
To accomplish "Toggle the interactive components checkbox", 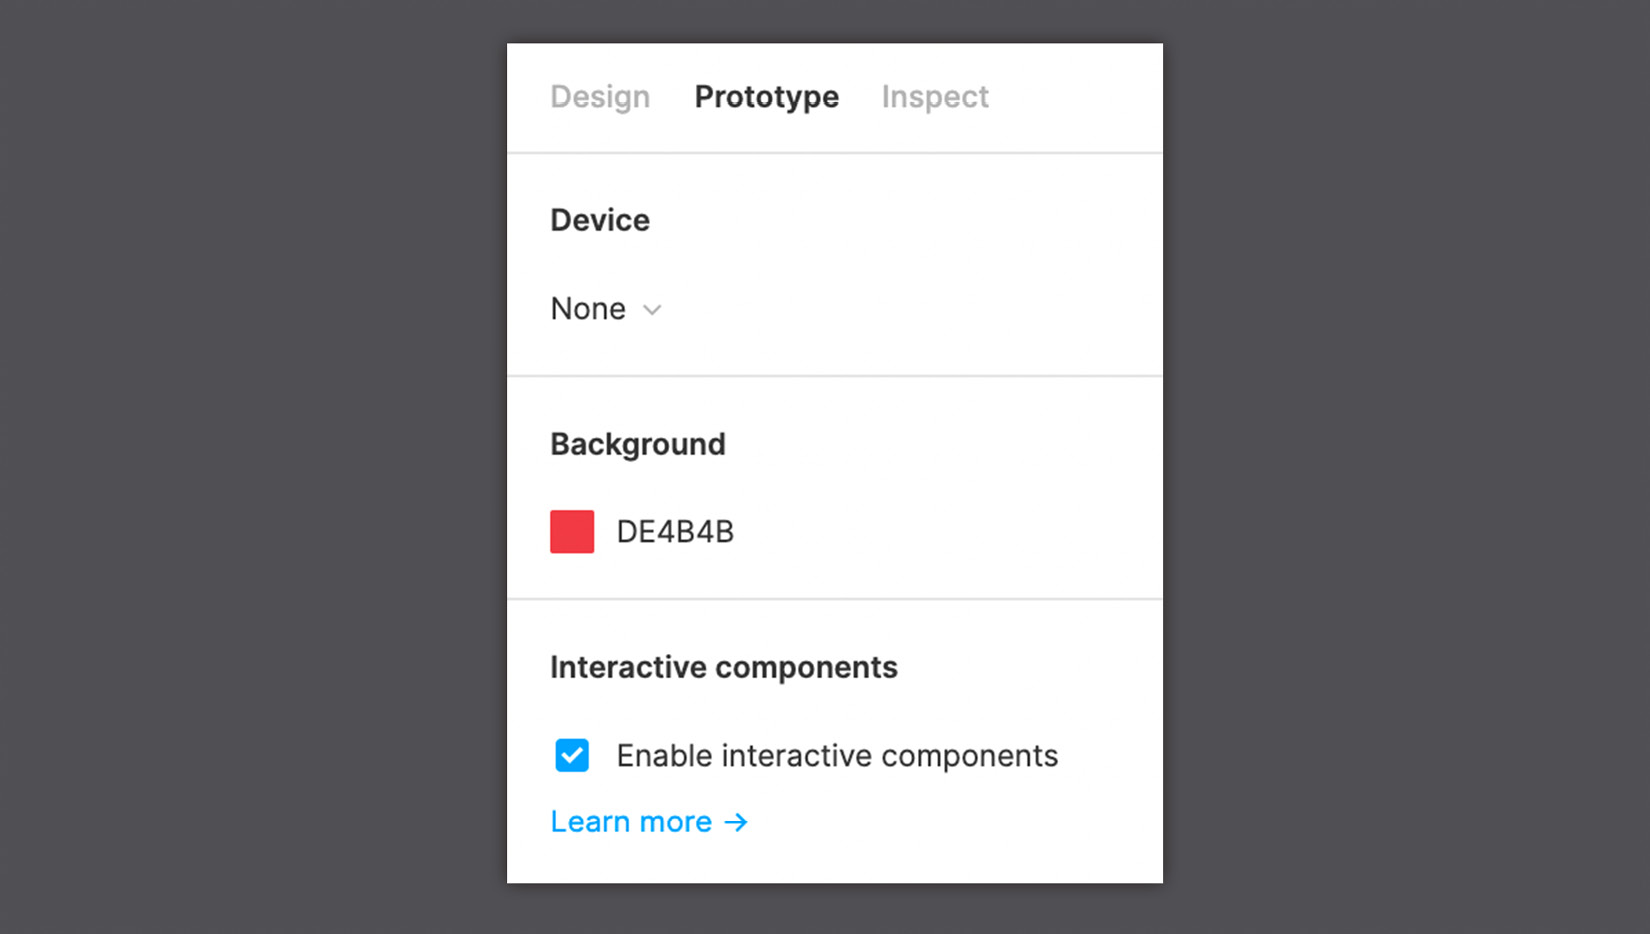I will point(571,755).
